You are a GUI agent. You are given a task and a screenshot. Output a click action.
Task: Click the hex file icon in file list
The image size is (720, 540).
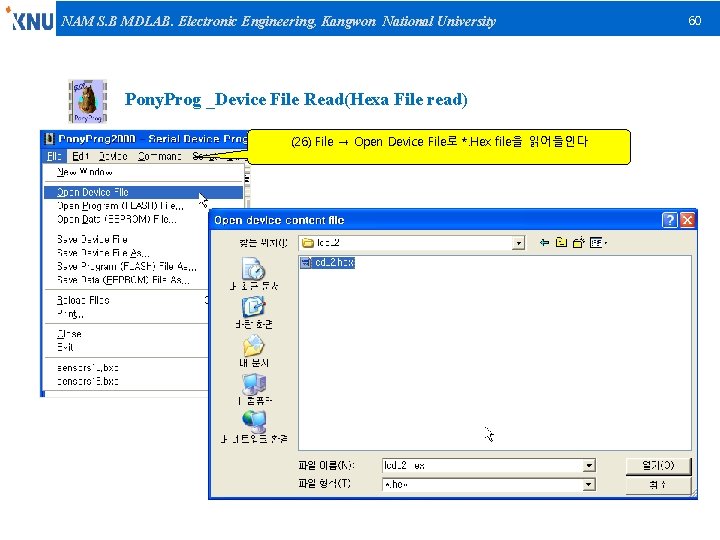tap(306, 262)
